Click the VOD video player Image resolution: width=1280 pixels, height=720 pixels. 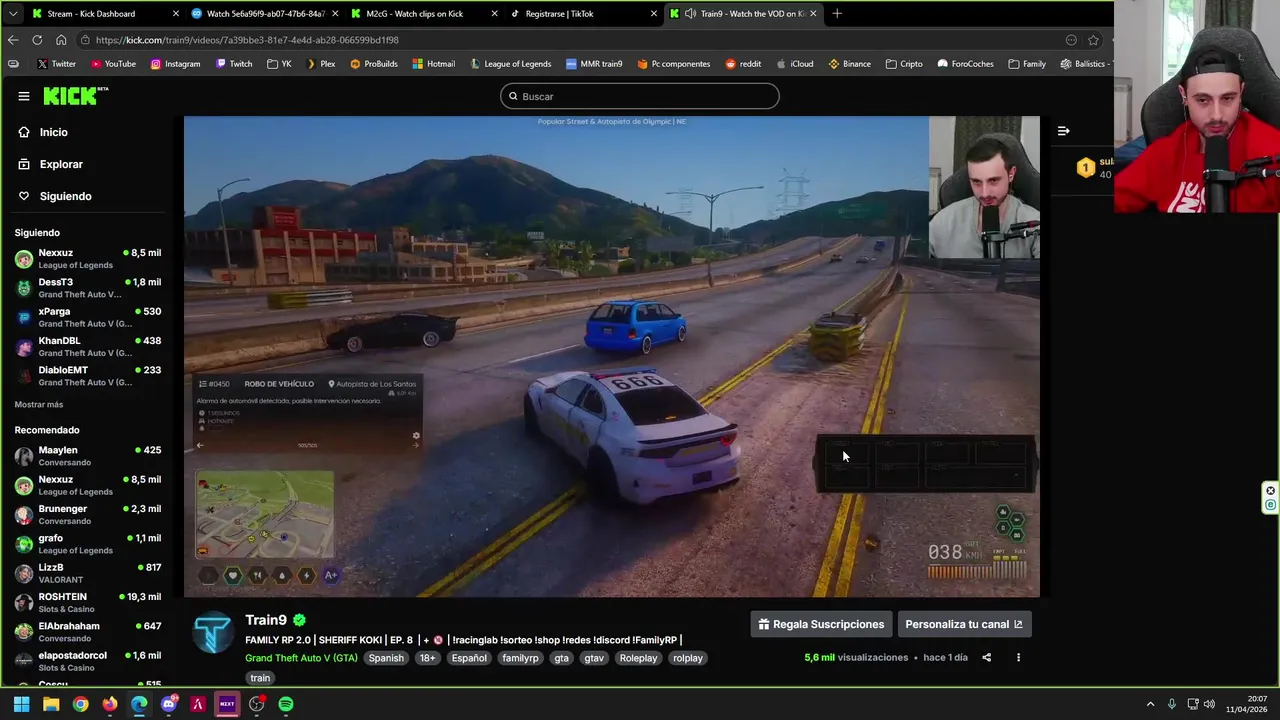611,356
